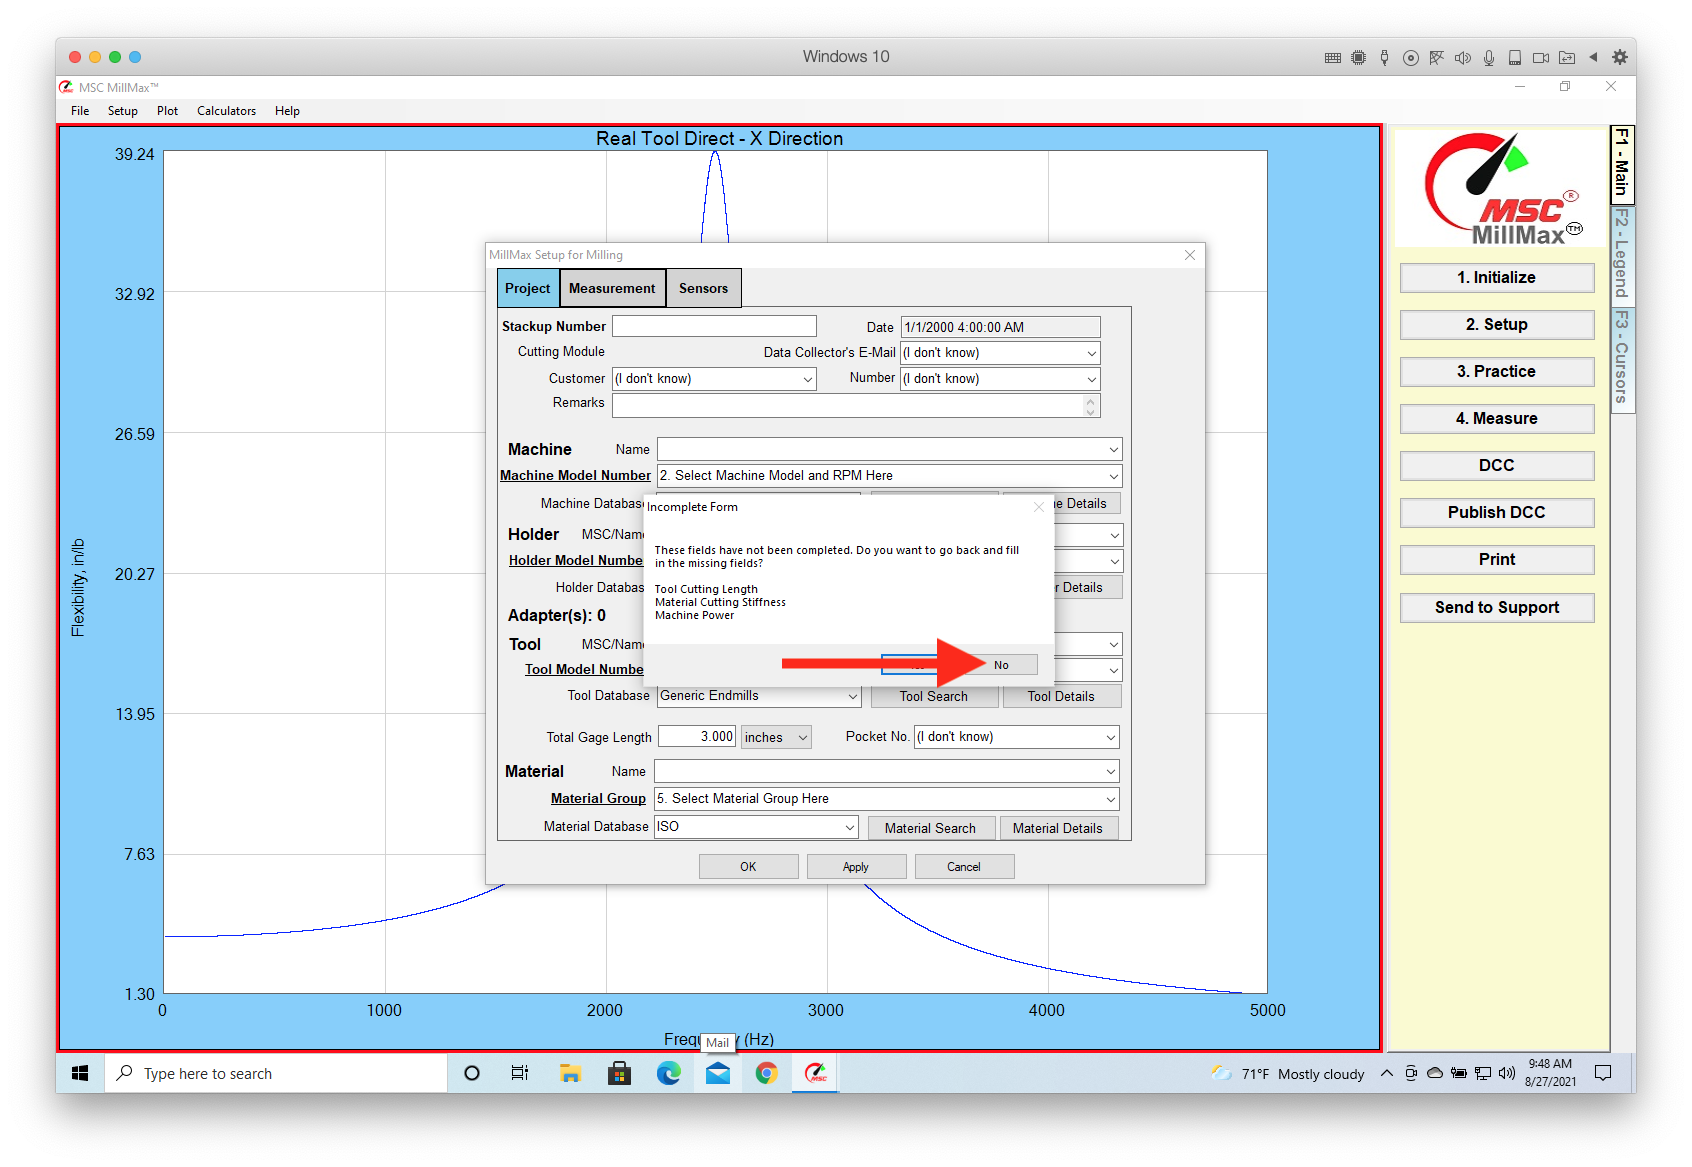The height and width of the screenshot is (1167, 1692).
Task: Click the volume icon in system tray
Action: [x=1507, y=1073]
